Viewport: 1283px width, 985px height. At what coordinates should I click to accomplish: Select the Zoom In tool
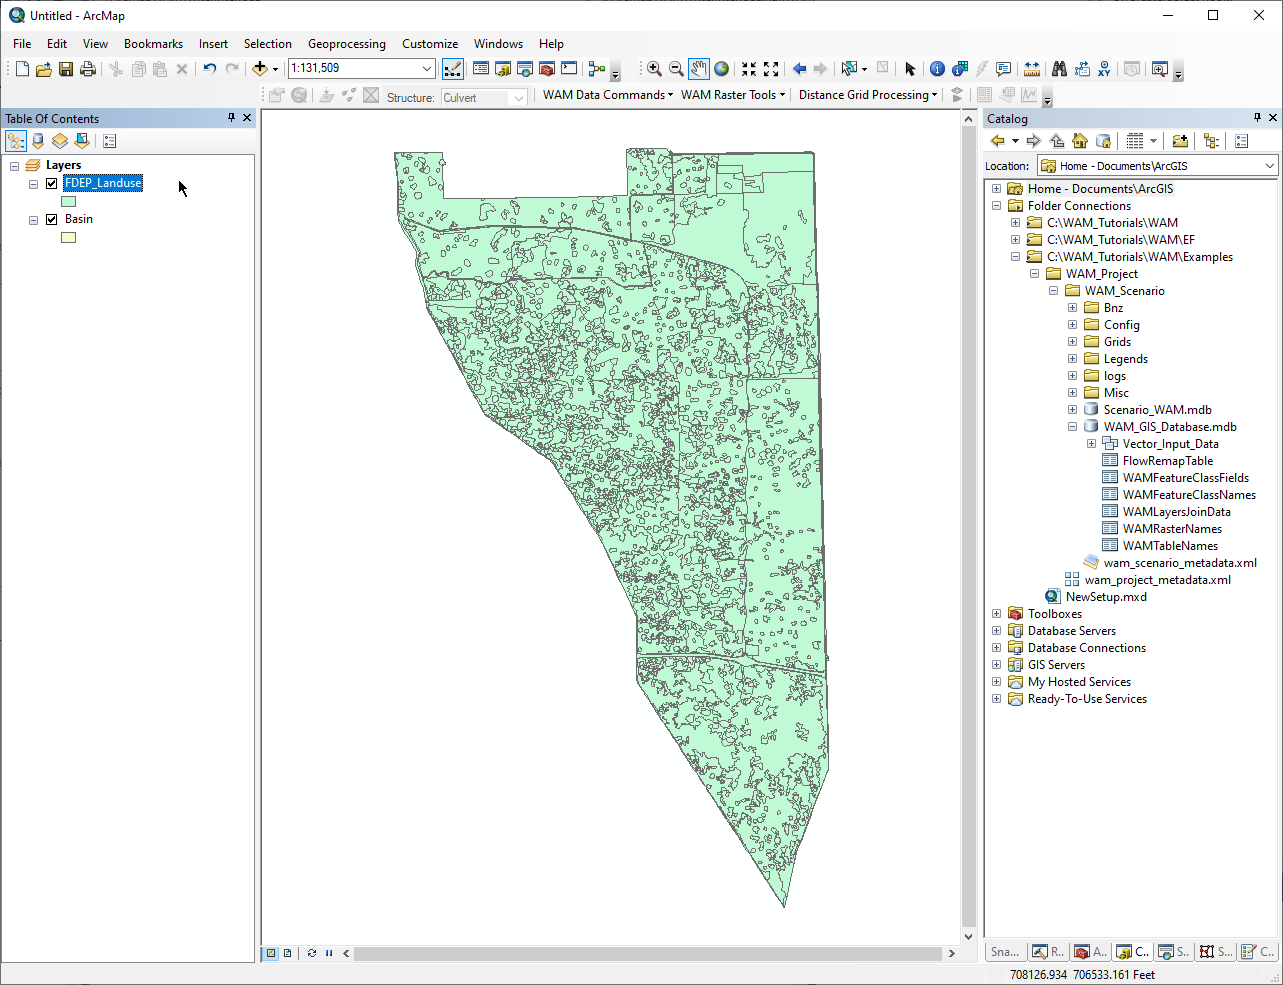(x=654, y=69)
